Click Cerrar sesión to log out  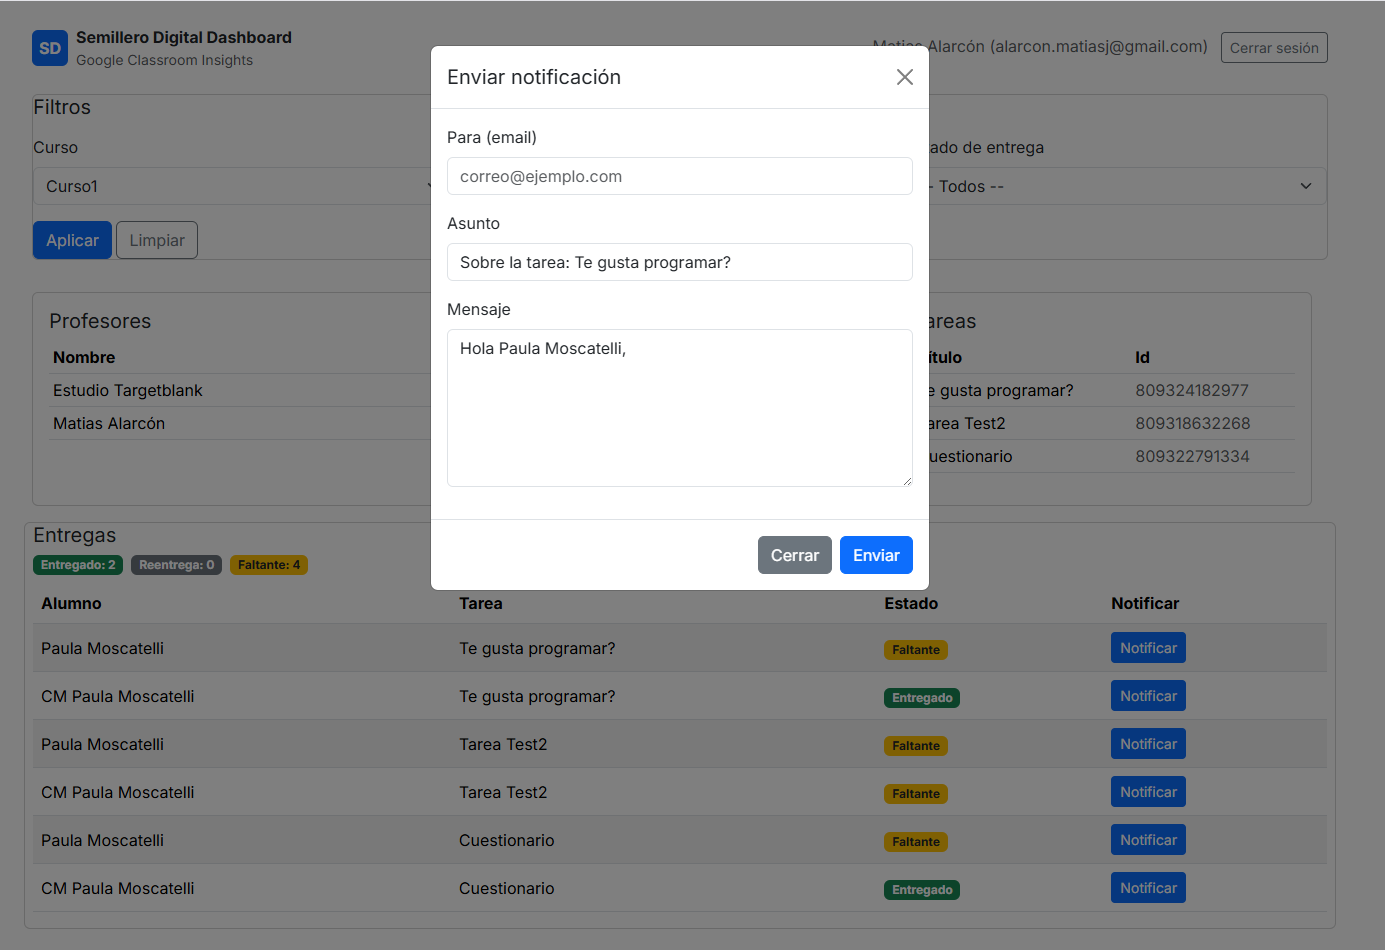tap(1273, 47)
